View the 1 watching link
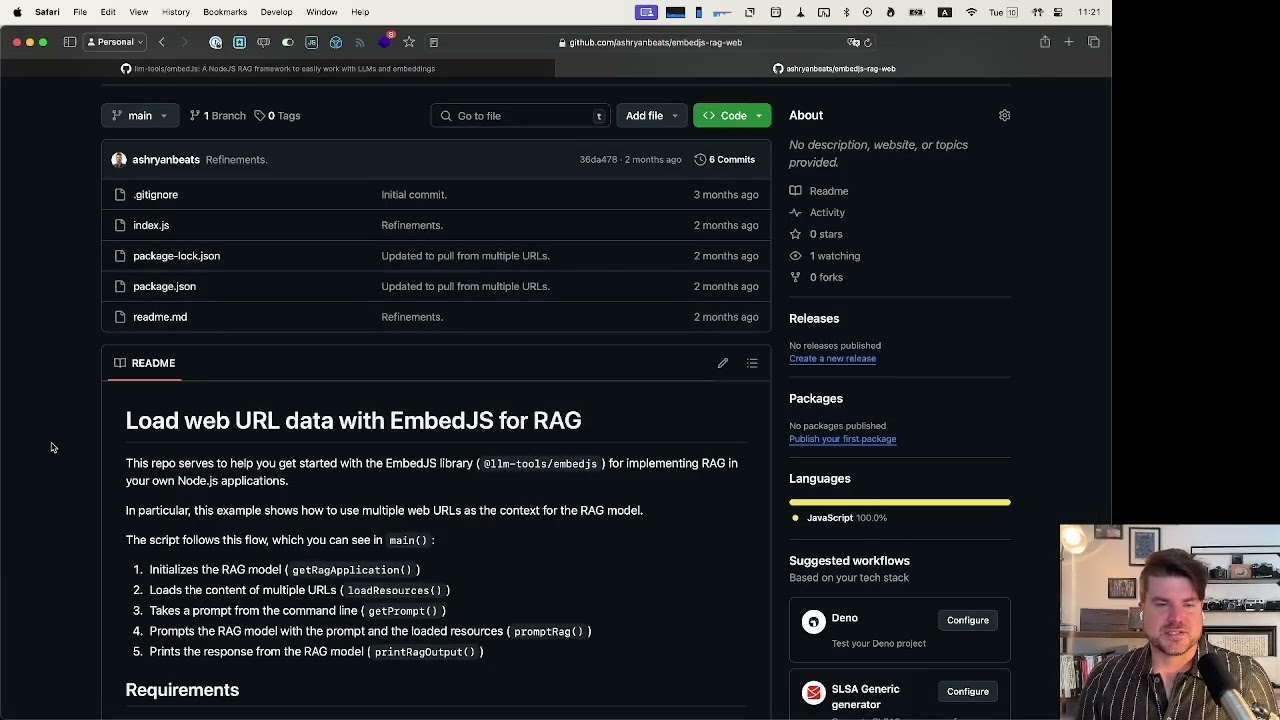Viewport: 1280px width, 720px height. pyautogui.click(x=825, y=256)
